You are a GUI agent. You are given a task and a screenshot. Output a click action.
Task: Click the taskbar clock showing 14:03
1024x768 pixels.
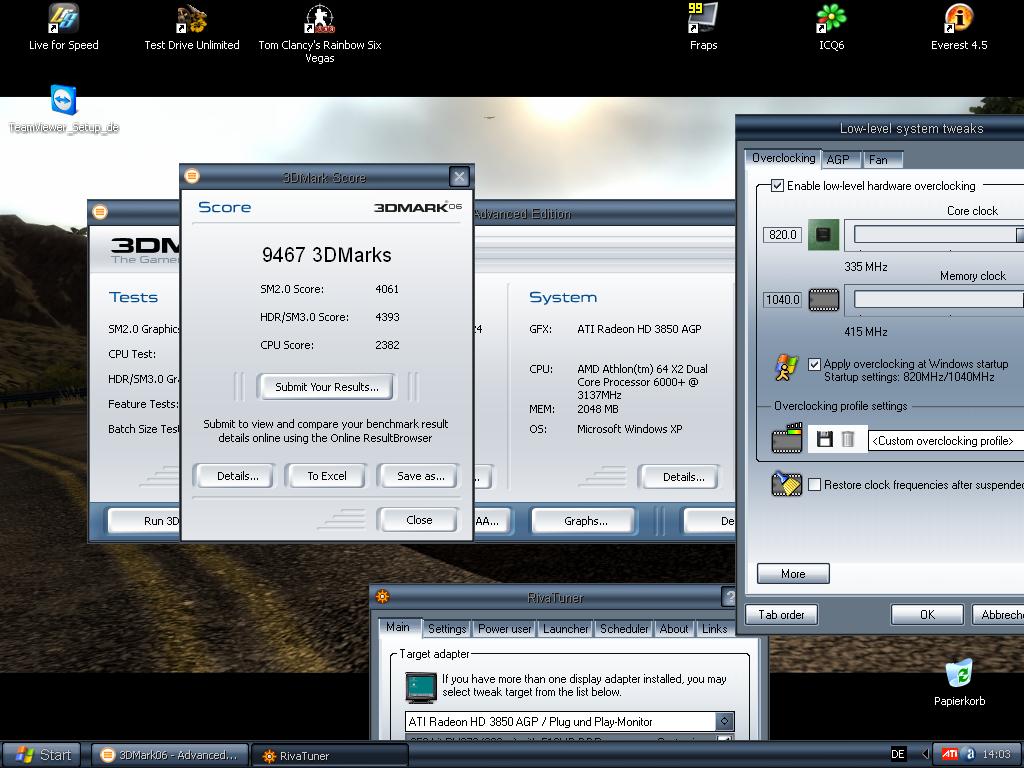996,754
